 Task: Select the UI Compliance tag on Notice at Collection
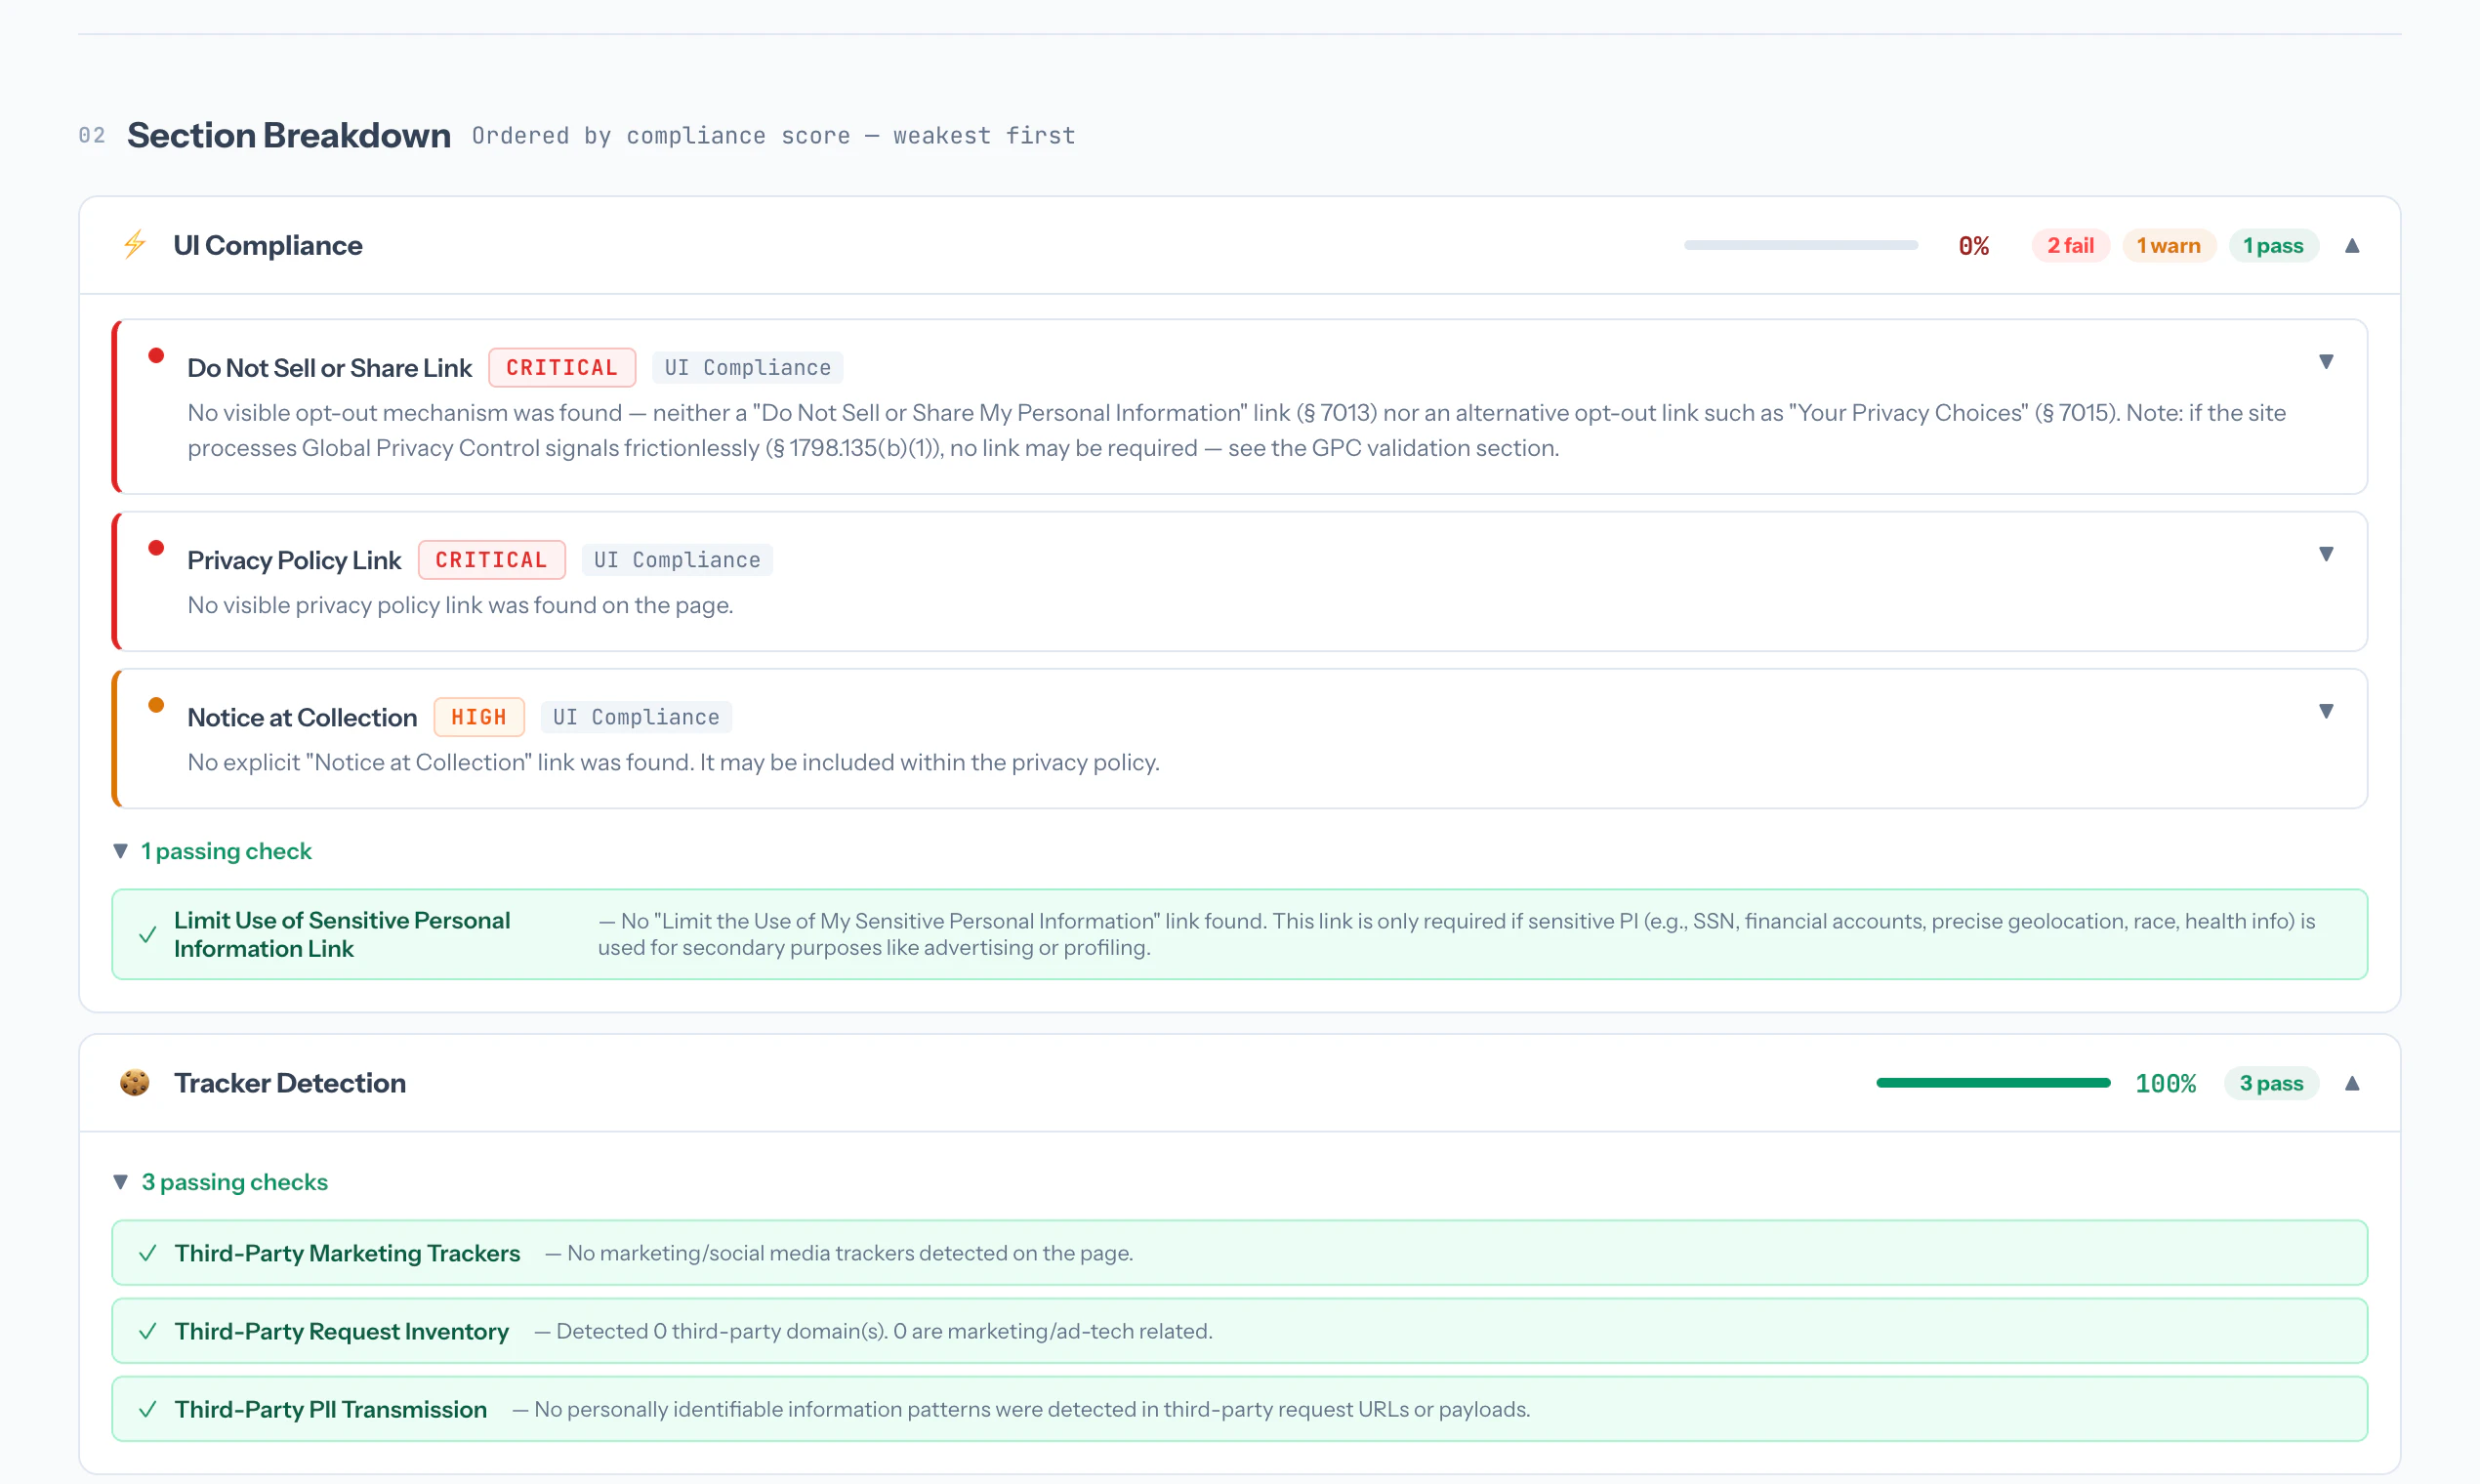tap(636, 716)
